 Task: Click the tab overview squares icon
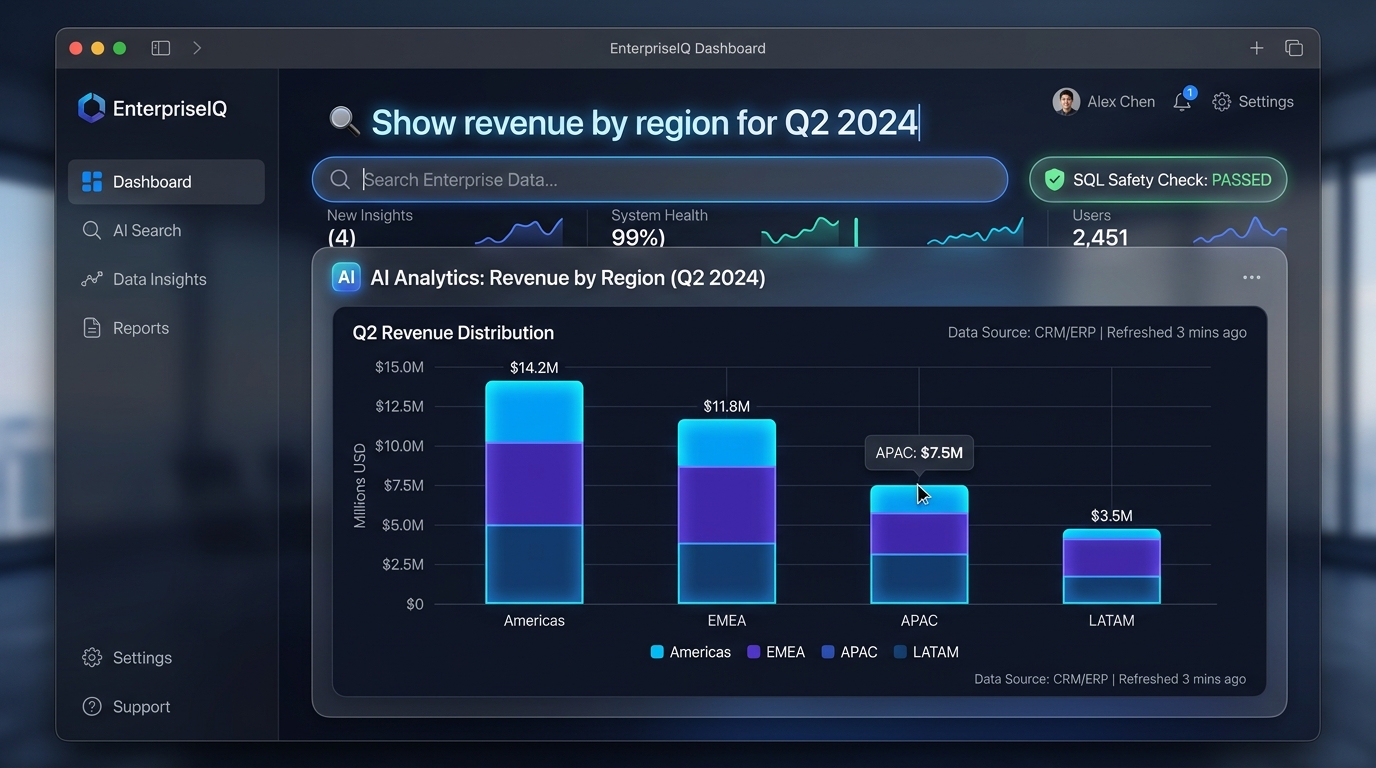[1294, 48]
